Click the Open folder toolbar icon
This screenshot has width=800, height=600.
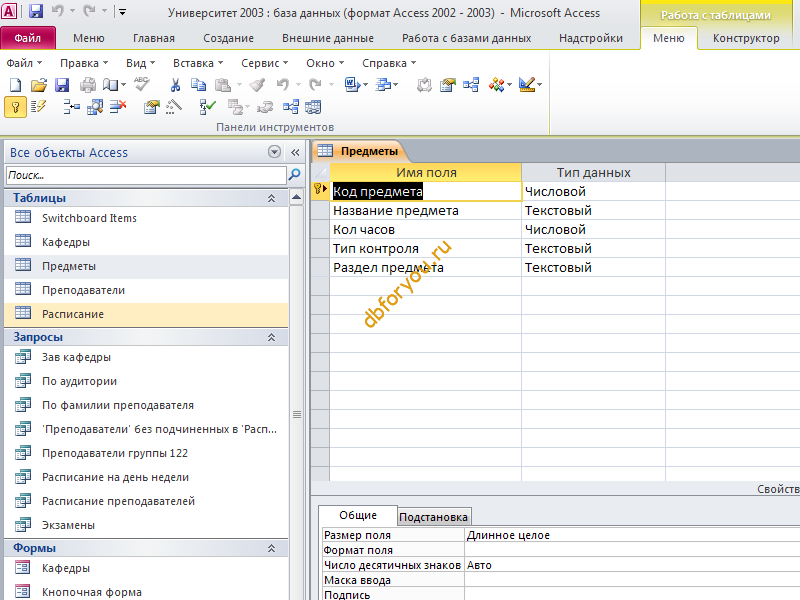click(x=38, y=85)
